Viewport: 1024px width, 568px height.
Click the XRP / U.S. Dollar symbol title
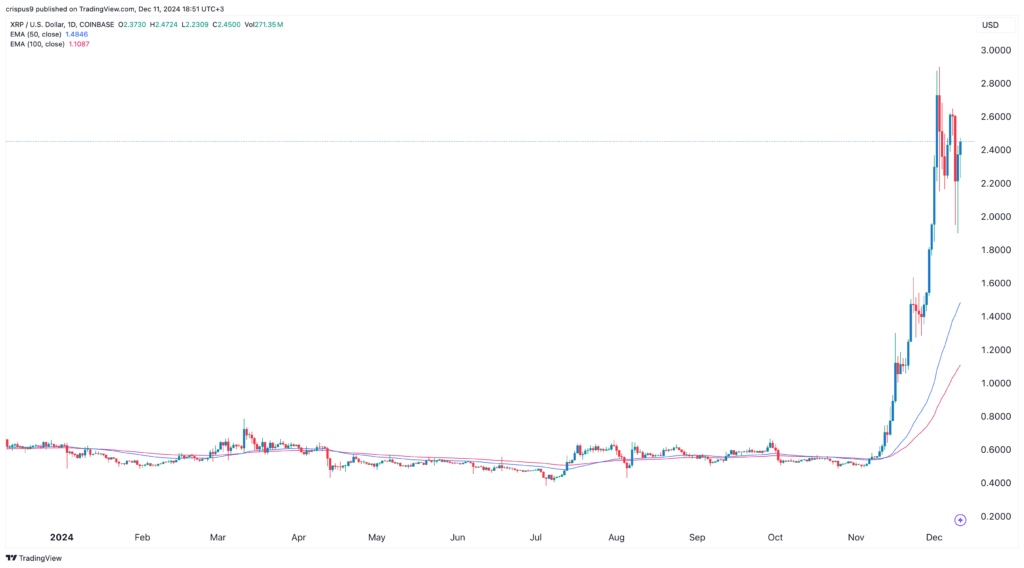tap(62, 25)
